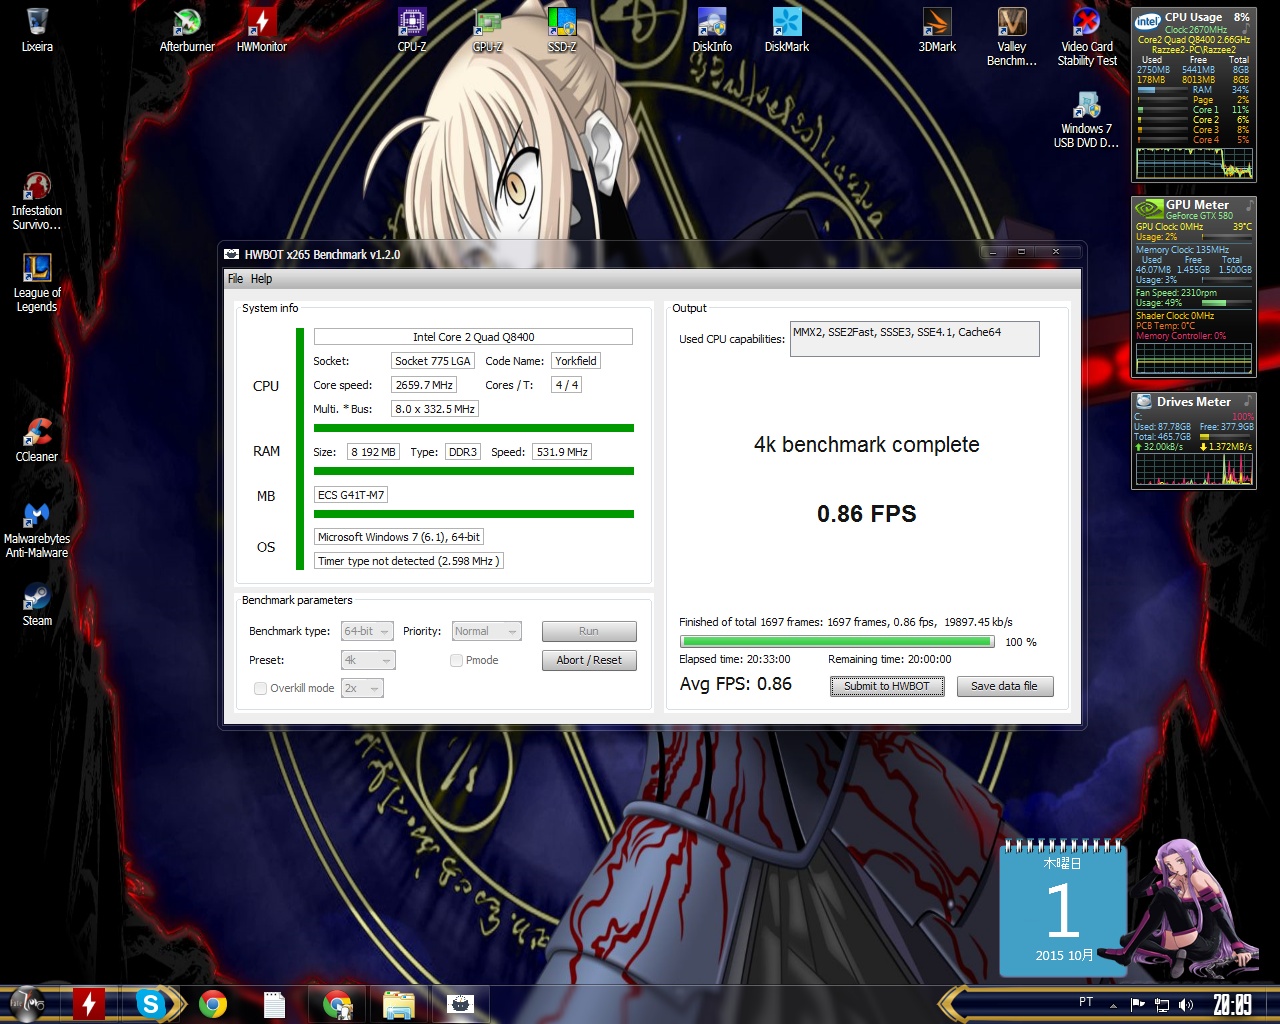Click the Socket 775 LGA field
Viewport: 1280px width, 1024px height.
[432, 361]
